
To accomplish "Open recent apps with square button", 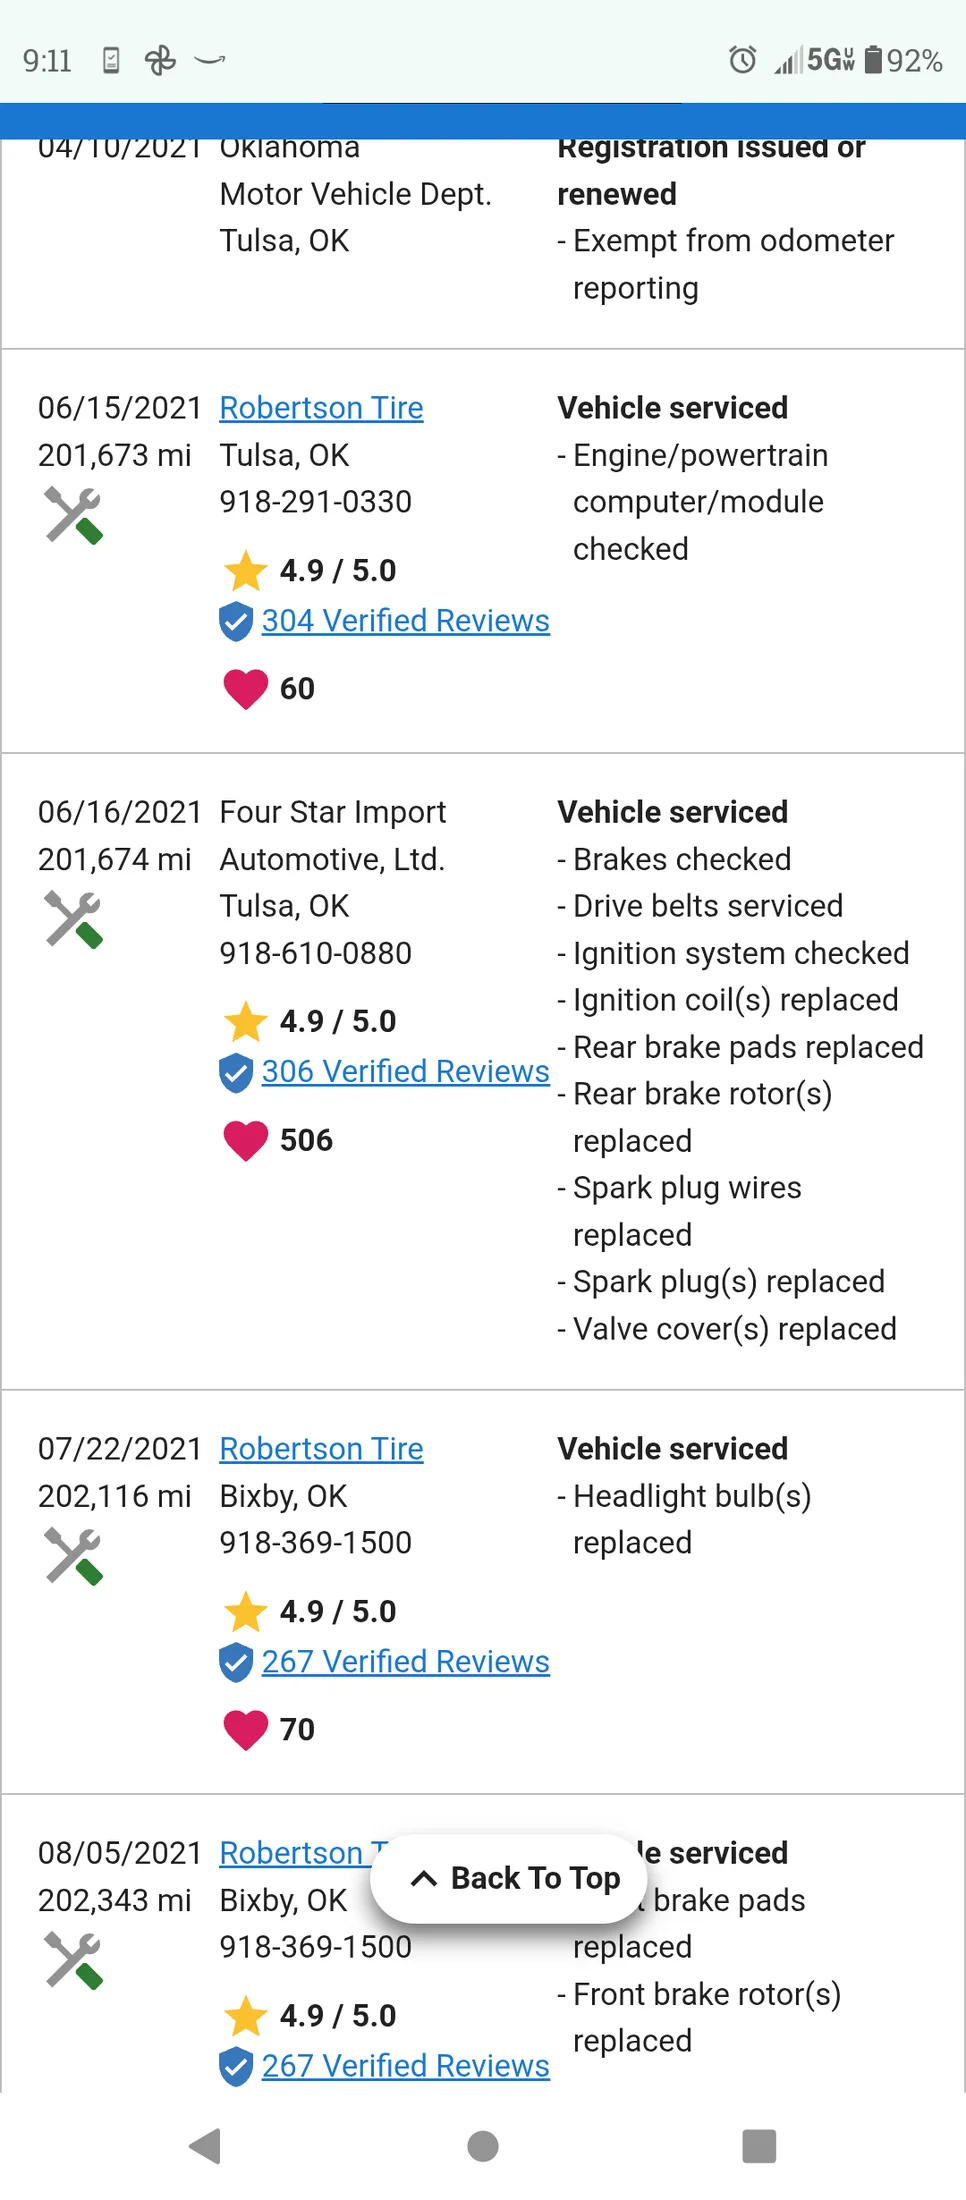I will click(x=759, y=2146).
